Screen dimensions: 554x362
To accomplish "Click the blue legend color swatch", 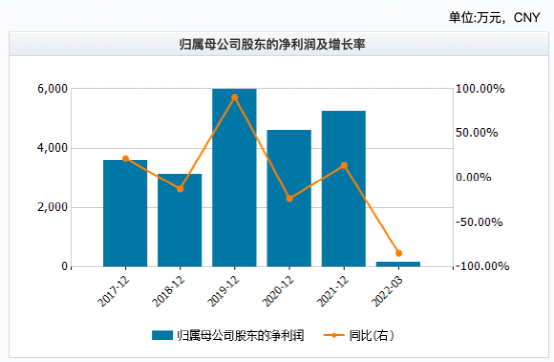I will click(x=162, y=335).
